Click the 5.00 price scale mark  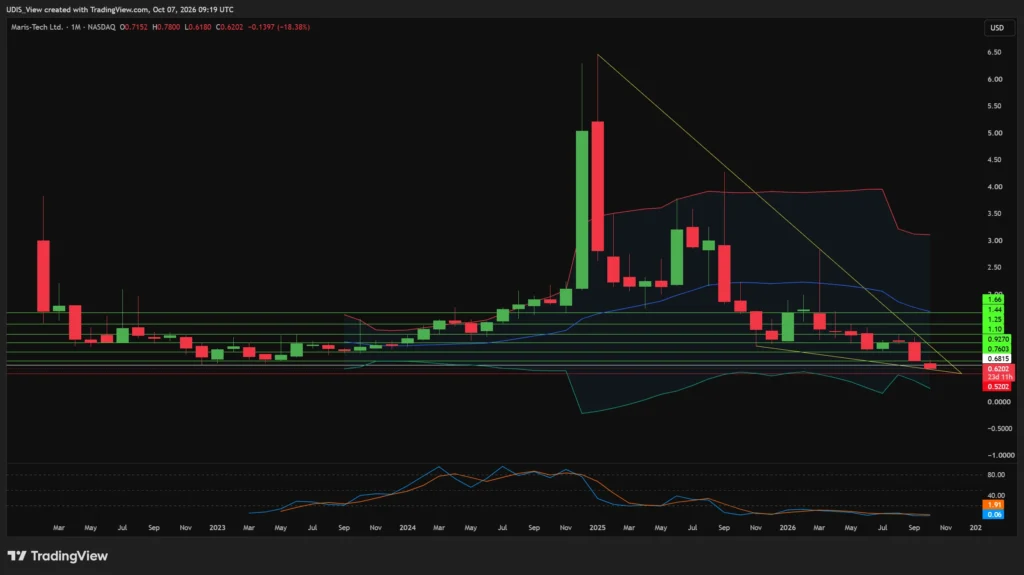coord(995,133)
